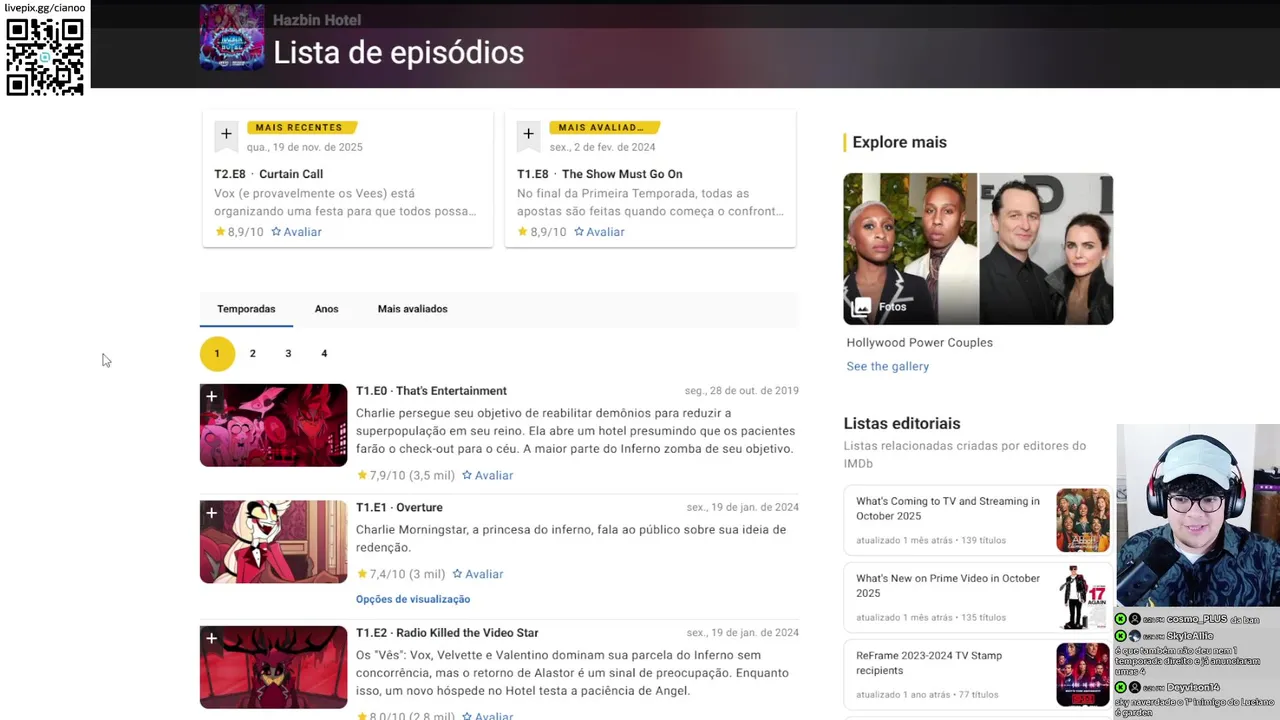
Task: Click See the gallery link
Action: pyautogui.click(x=888, y=366)
